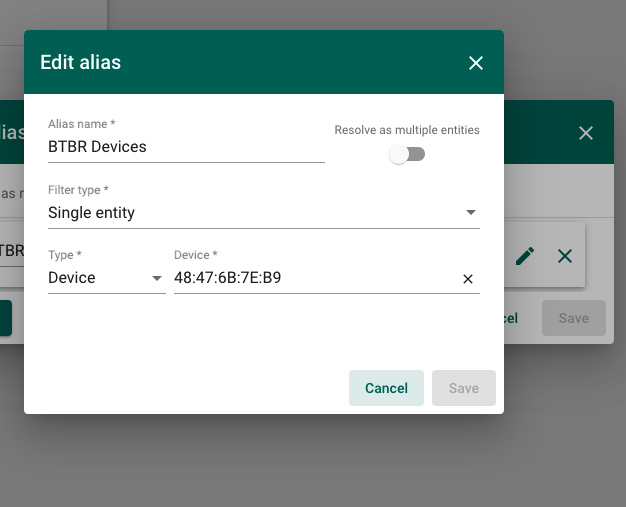Open the Filter type dropdown
Viewport: 626px width, 507px height.
pos(263,212)
